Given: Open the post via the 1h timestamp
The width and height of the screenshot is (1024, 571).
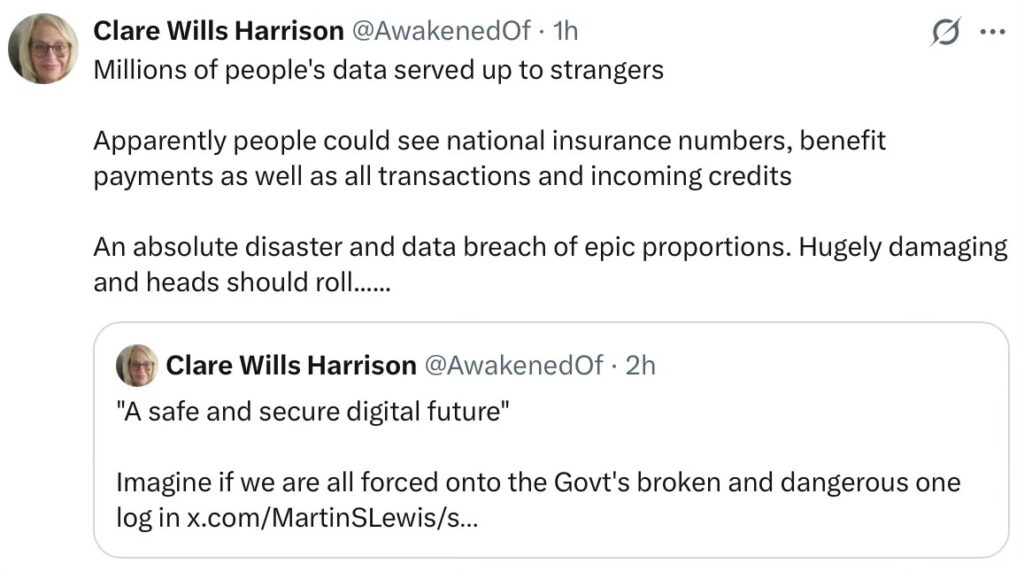Looking at the screenshot, I should [x=565, y=31].
